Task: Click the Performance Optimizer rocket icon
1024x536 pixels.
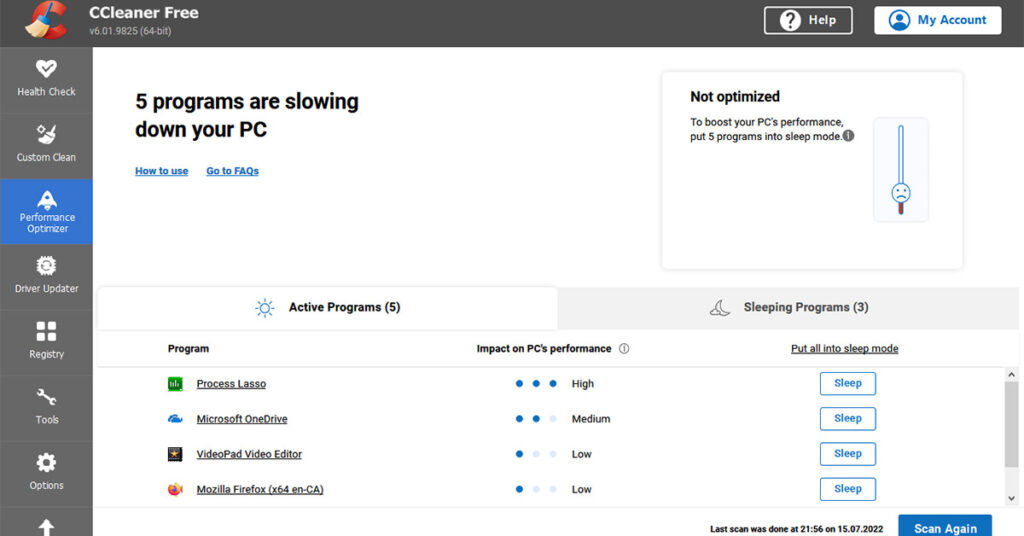Action: click(46, 199)
